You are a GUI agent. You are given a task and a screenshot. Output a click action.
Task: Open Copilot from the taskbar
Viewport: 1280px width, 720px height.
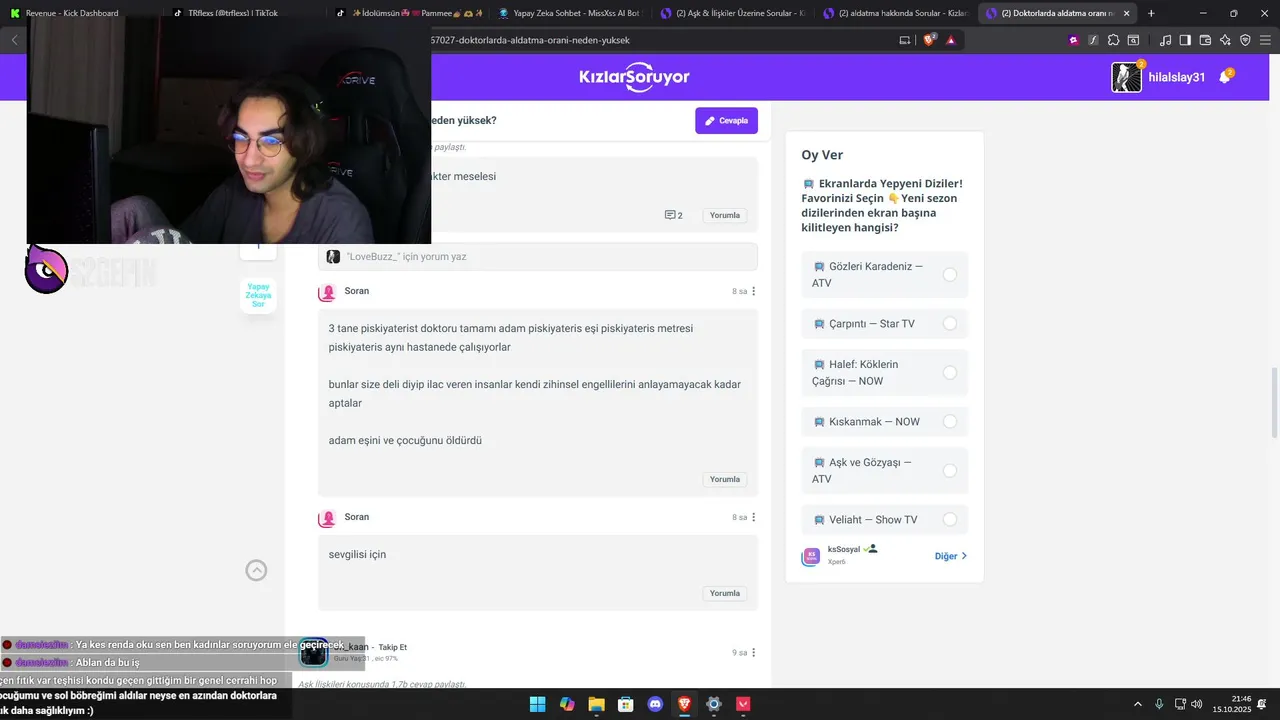[567, 704]
